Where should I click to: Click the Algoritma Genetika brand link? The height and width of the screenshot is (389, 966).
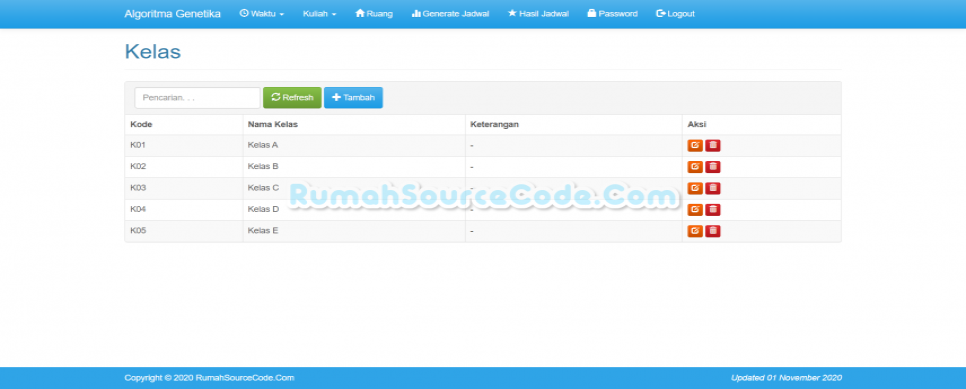[172, 14]
